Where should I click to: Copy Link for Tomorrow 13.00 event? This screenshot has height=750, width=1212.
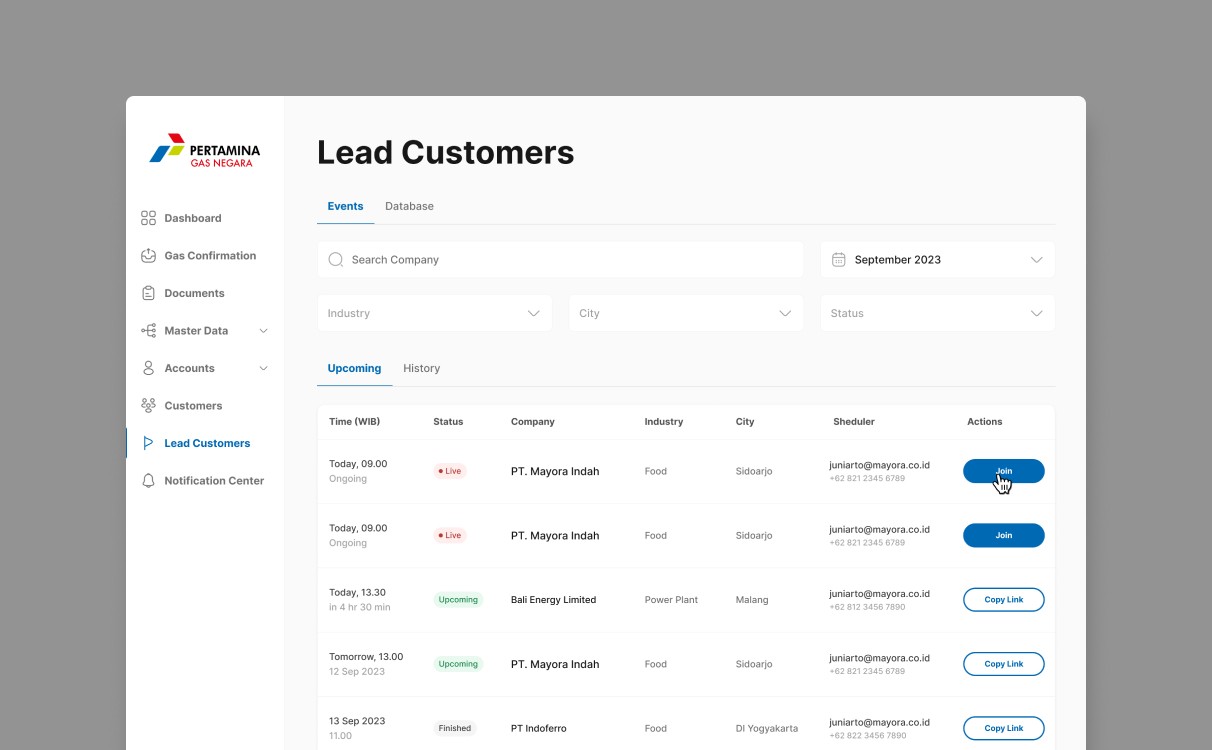(x=1004, y=664)
